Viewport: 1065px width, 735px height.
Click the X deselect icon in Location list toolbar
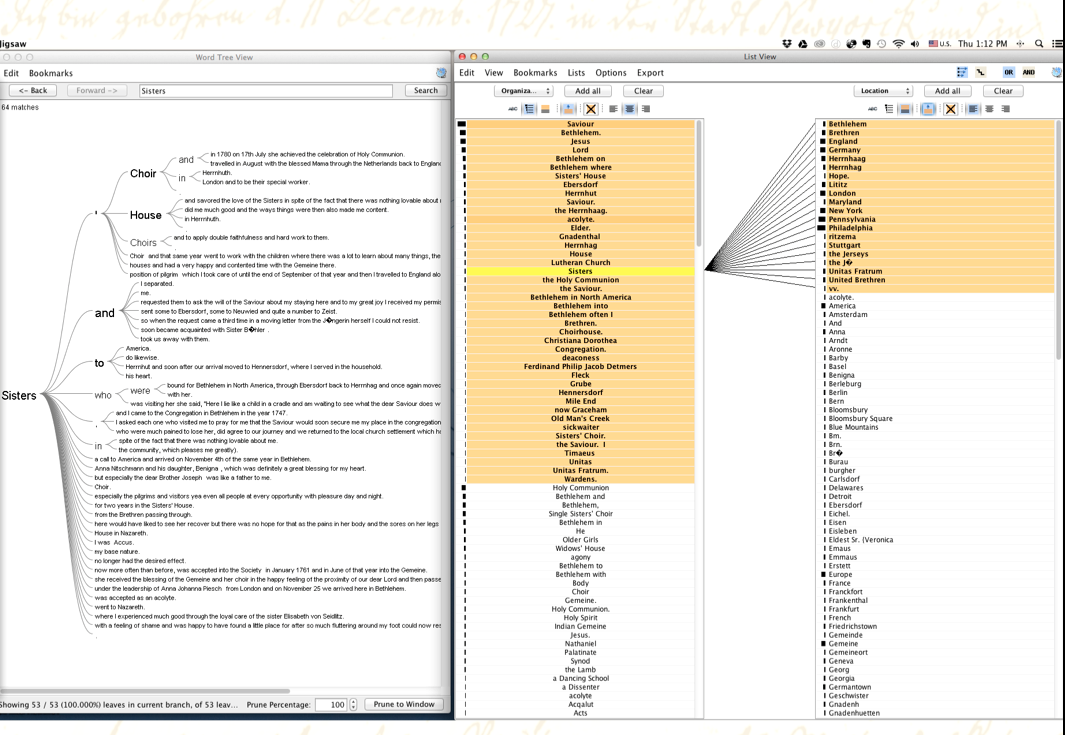(950, 109)
